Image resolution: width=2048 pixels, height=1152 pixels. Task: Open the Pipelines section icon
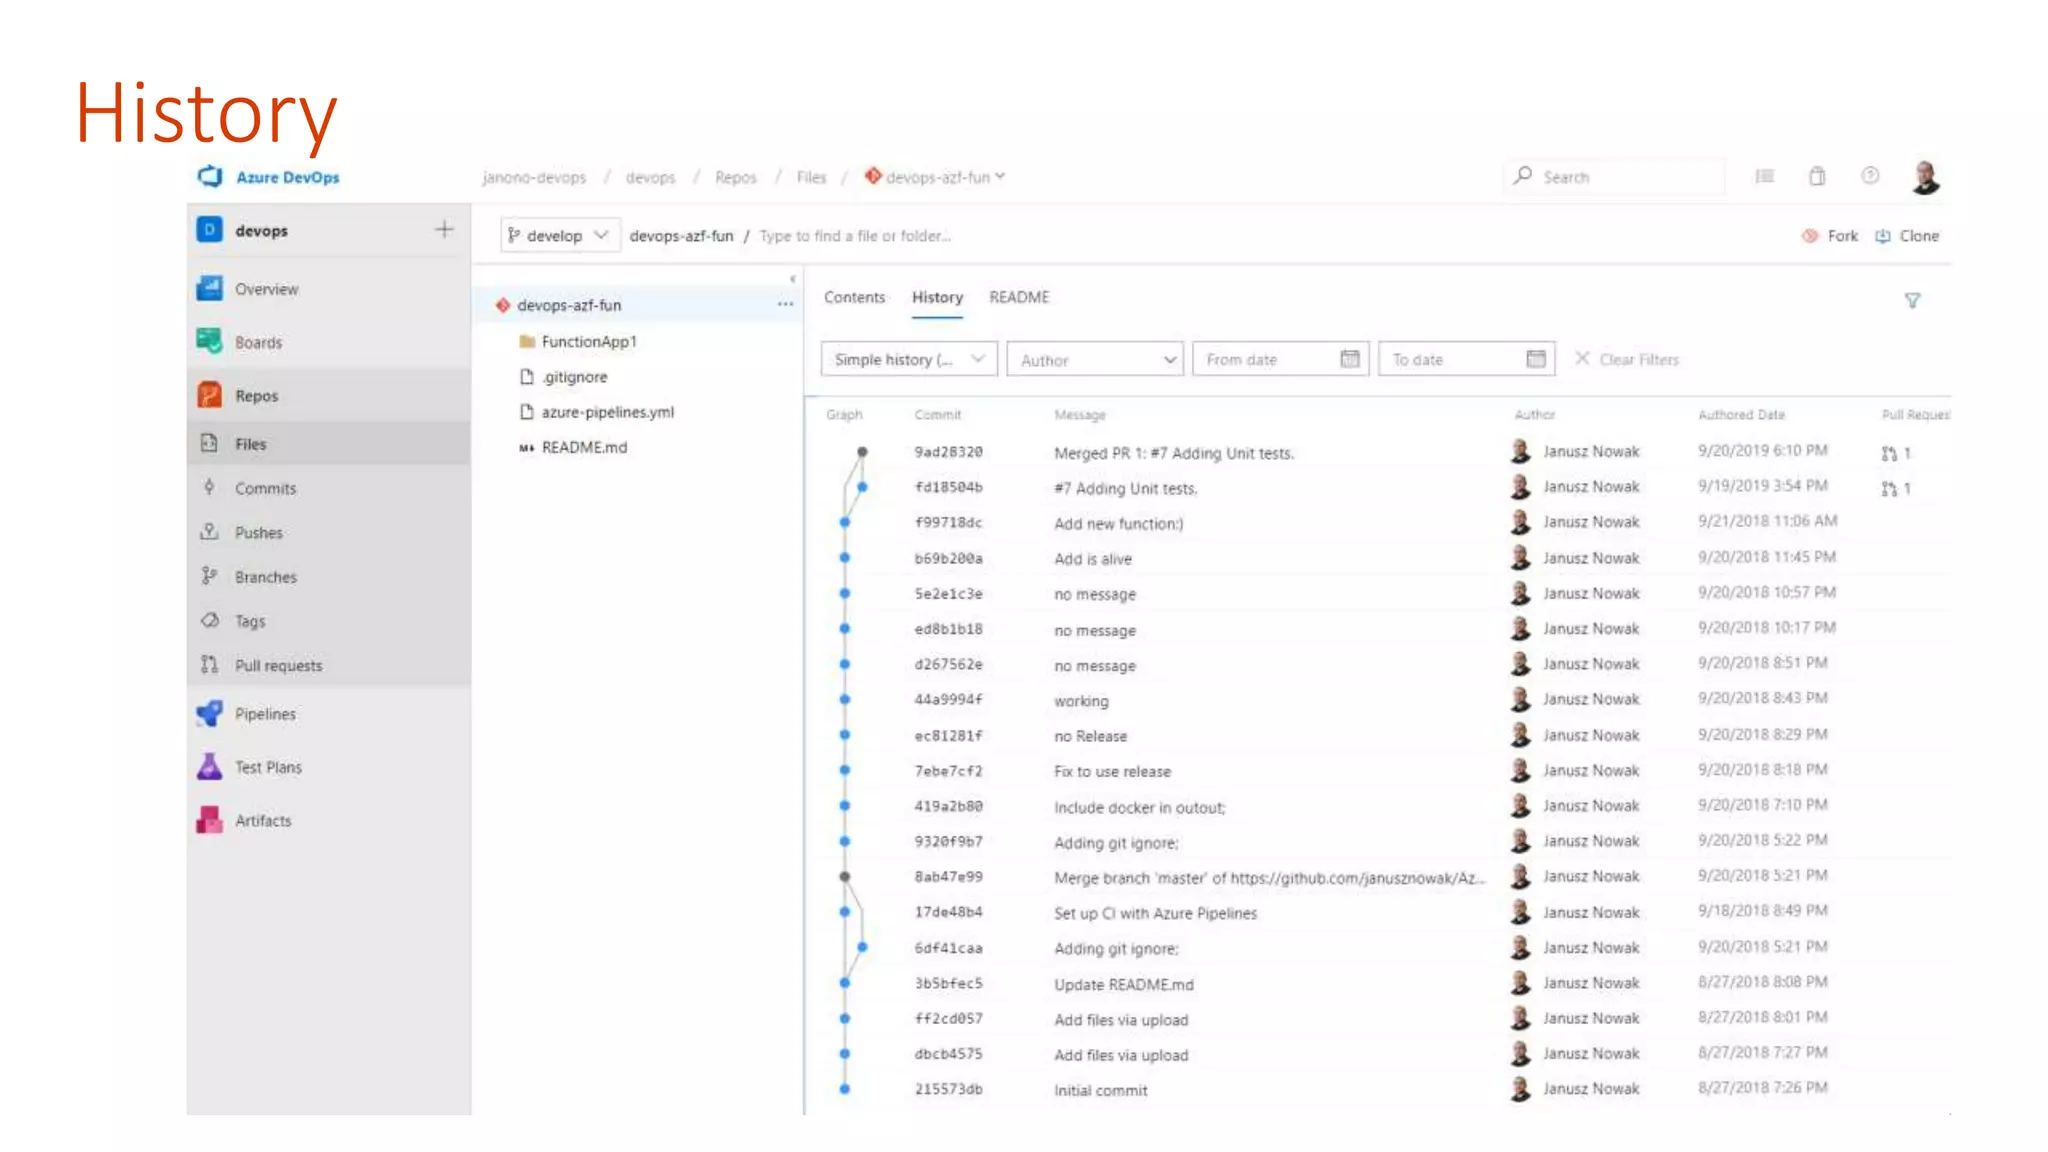click(210, 713)
